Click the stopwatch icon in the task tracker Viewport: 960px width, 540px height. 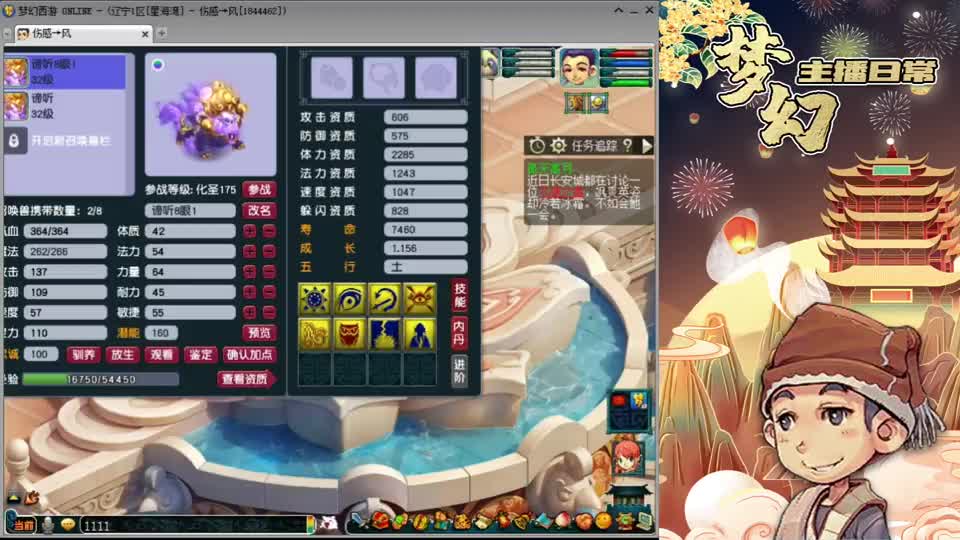click(x=537, y=146)
